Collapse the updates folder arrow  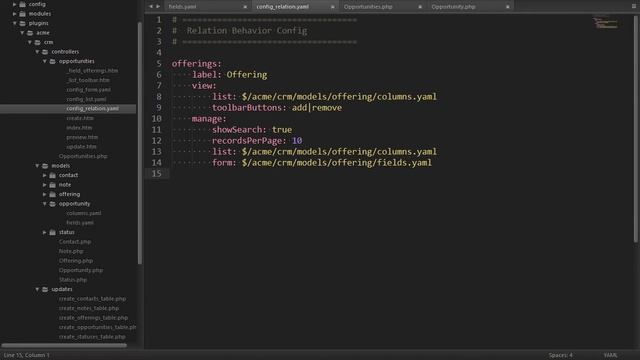click(x=37, y=289)
